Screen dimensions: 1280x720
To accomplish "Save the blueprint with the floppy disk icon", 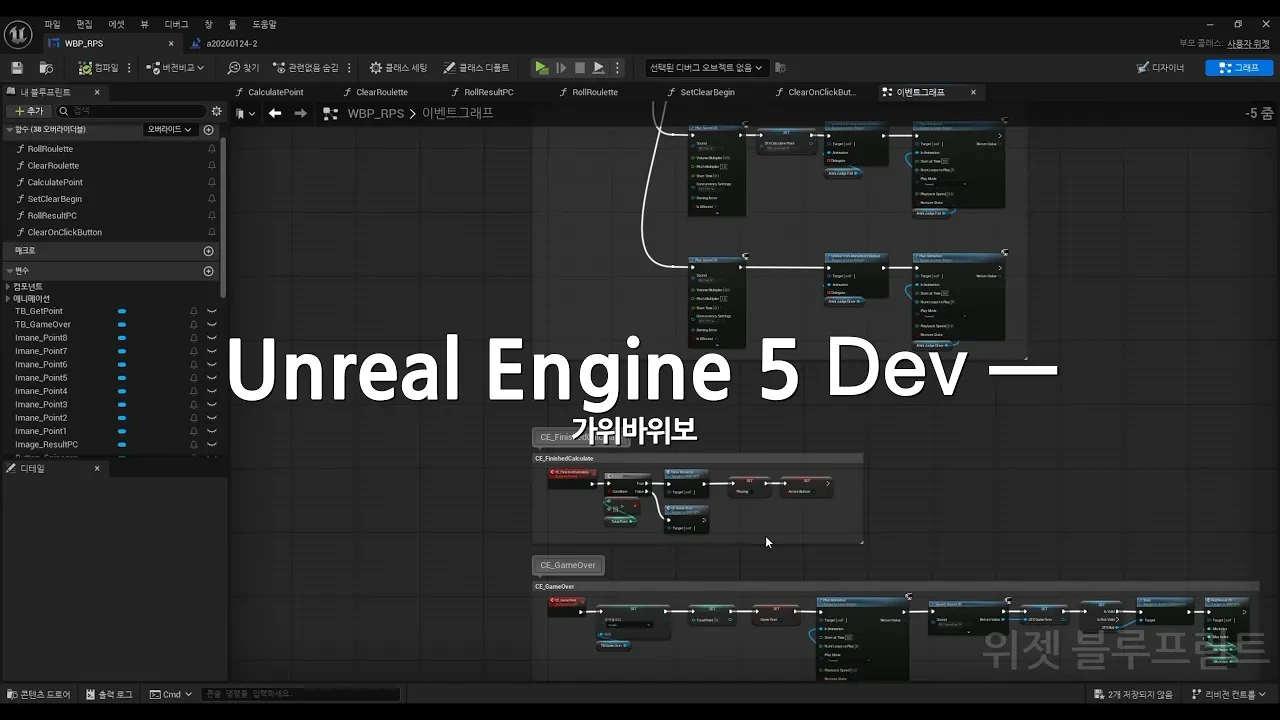I will [16, 68].
